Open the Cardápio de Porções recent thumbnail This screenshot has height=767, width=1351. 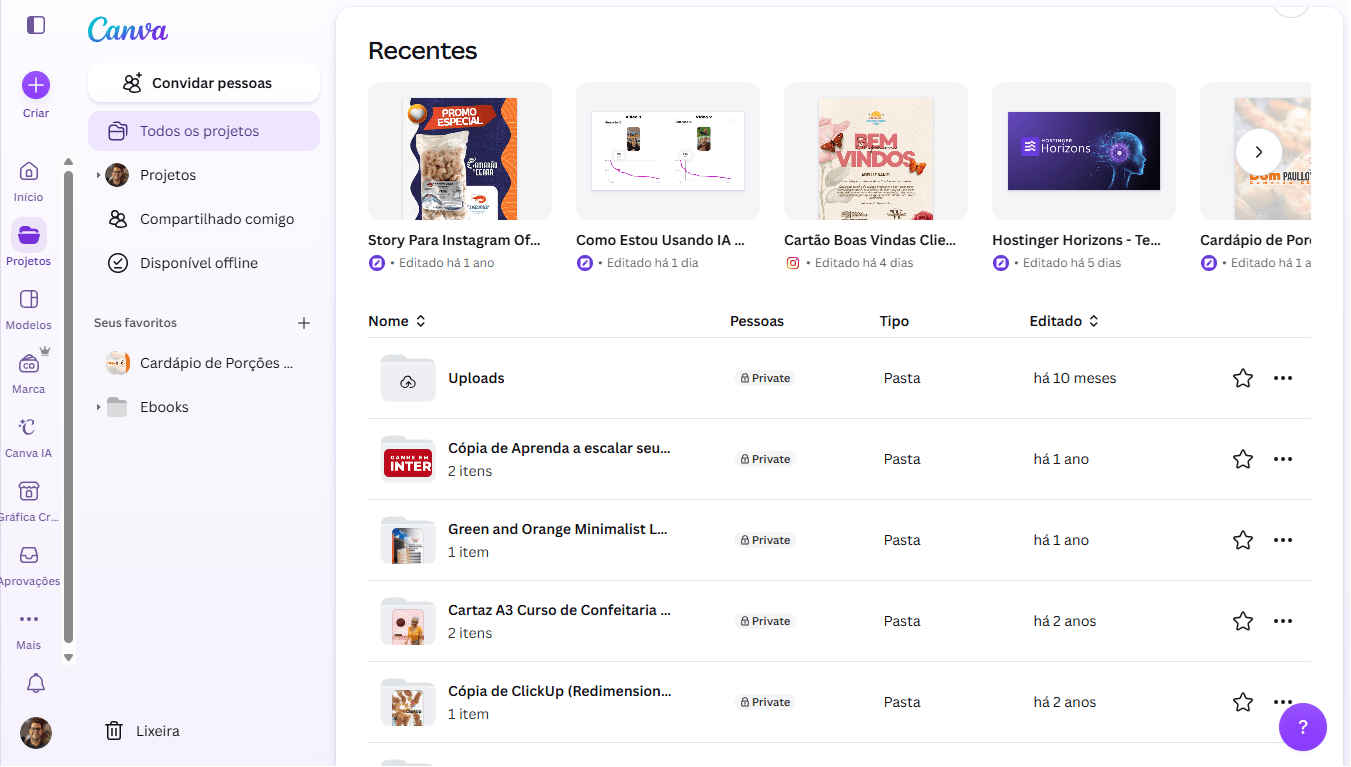tap(1255, 151)
